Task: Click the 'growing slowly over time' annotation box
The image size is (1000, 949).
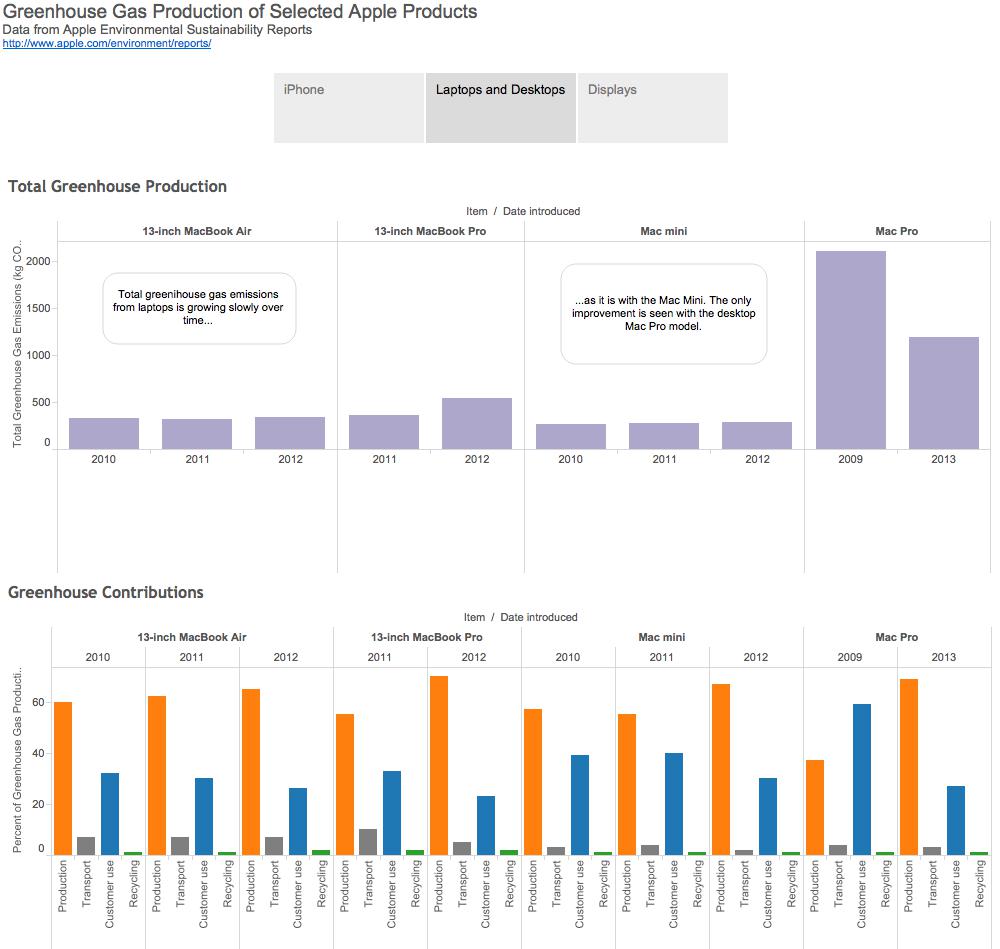Action: tap(199, 308)
